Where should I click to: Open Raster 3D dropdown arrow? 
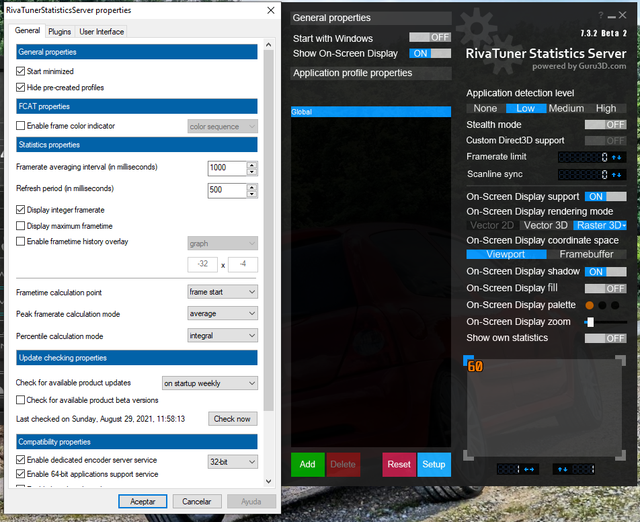pyautogui.click(x=624, y=226)
